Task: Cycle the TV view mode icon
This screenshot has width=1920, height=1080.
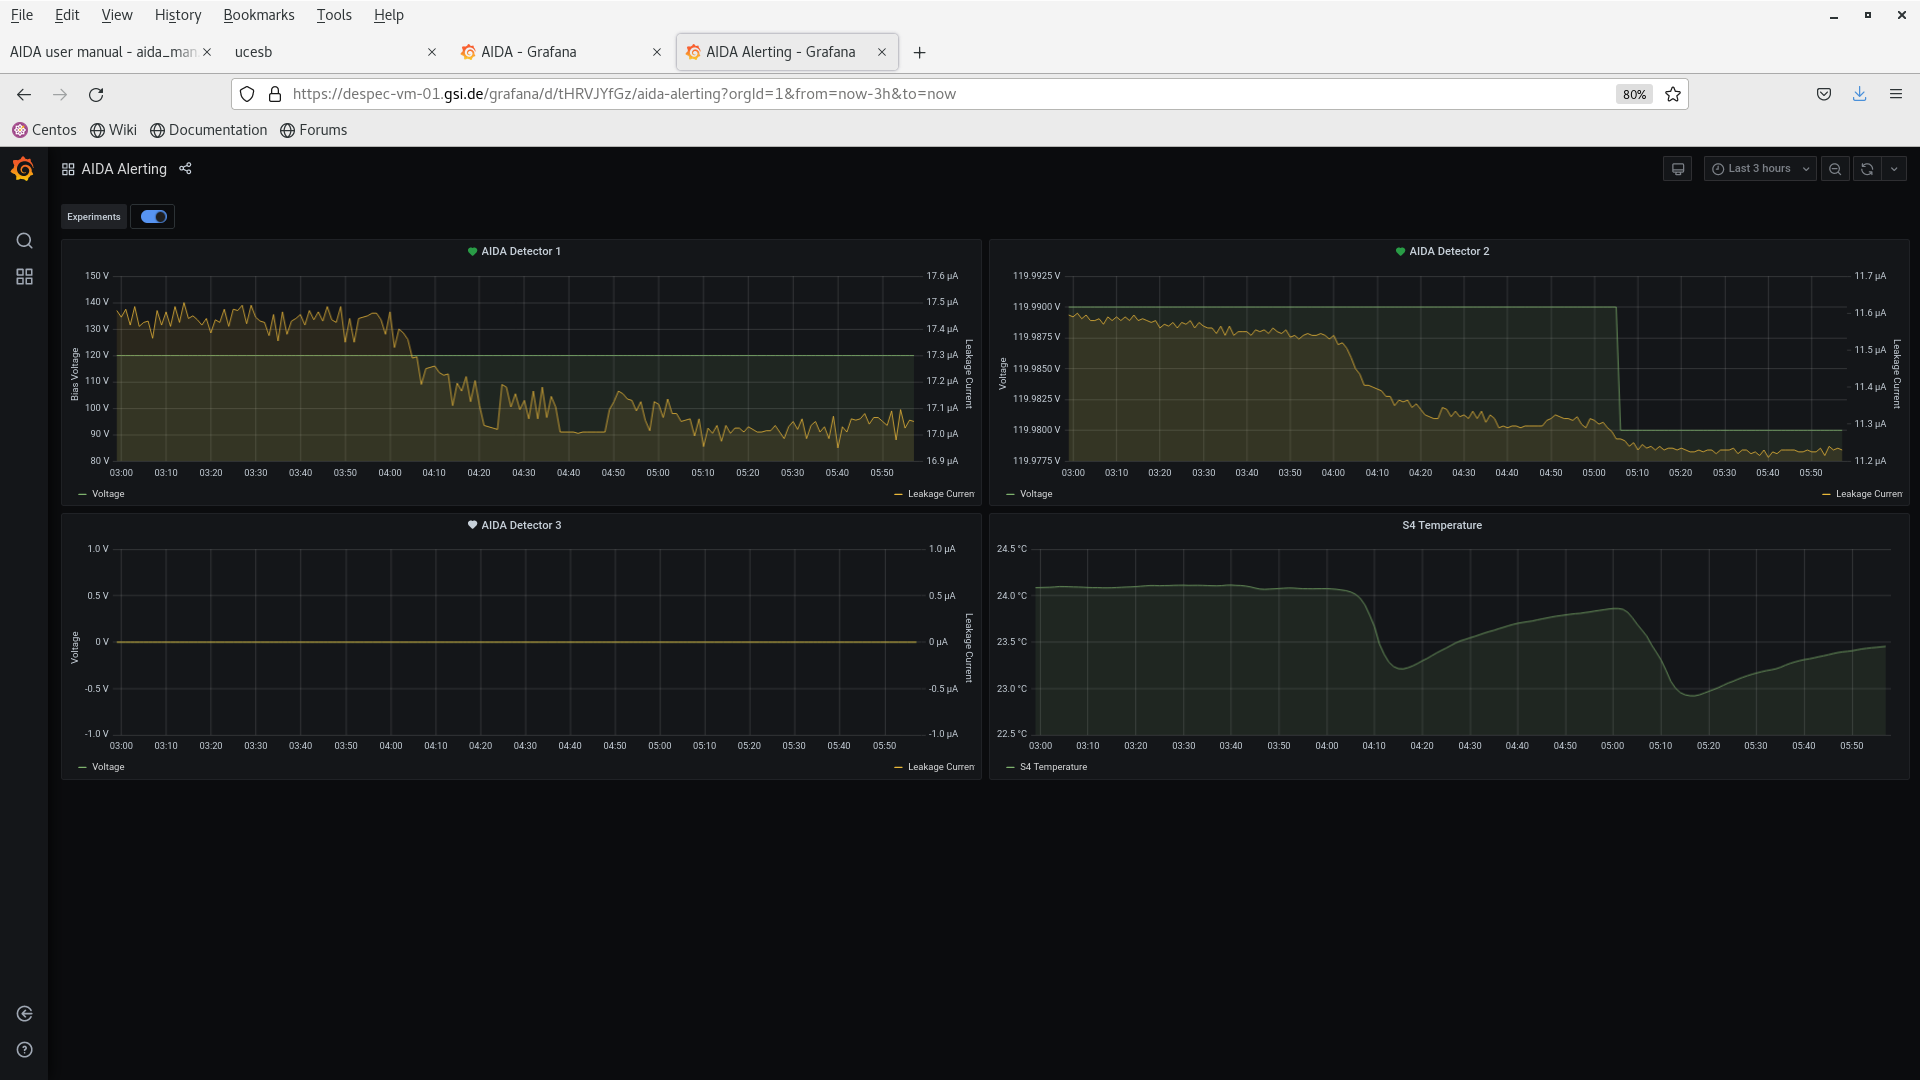Action: 1678,169
